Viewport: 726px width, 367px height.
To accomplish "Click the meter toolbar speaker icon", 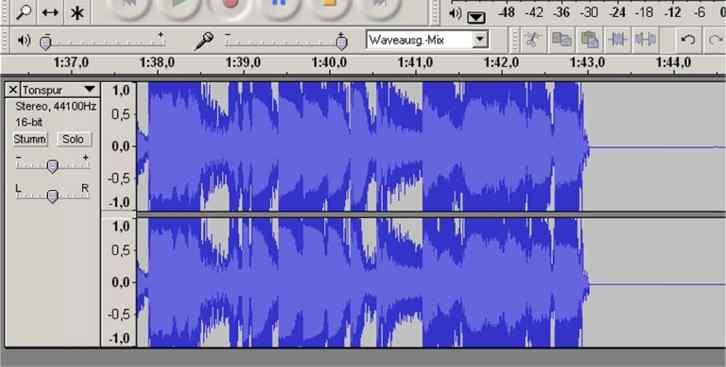I will pyautogui.click(x=456, y=14).
